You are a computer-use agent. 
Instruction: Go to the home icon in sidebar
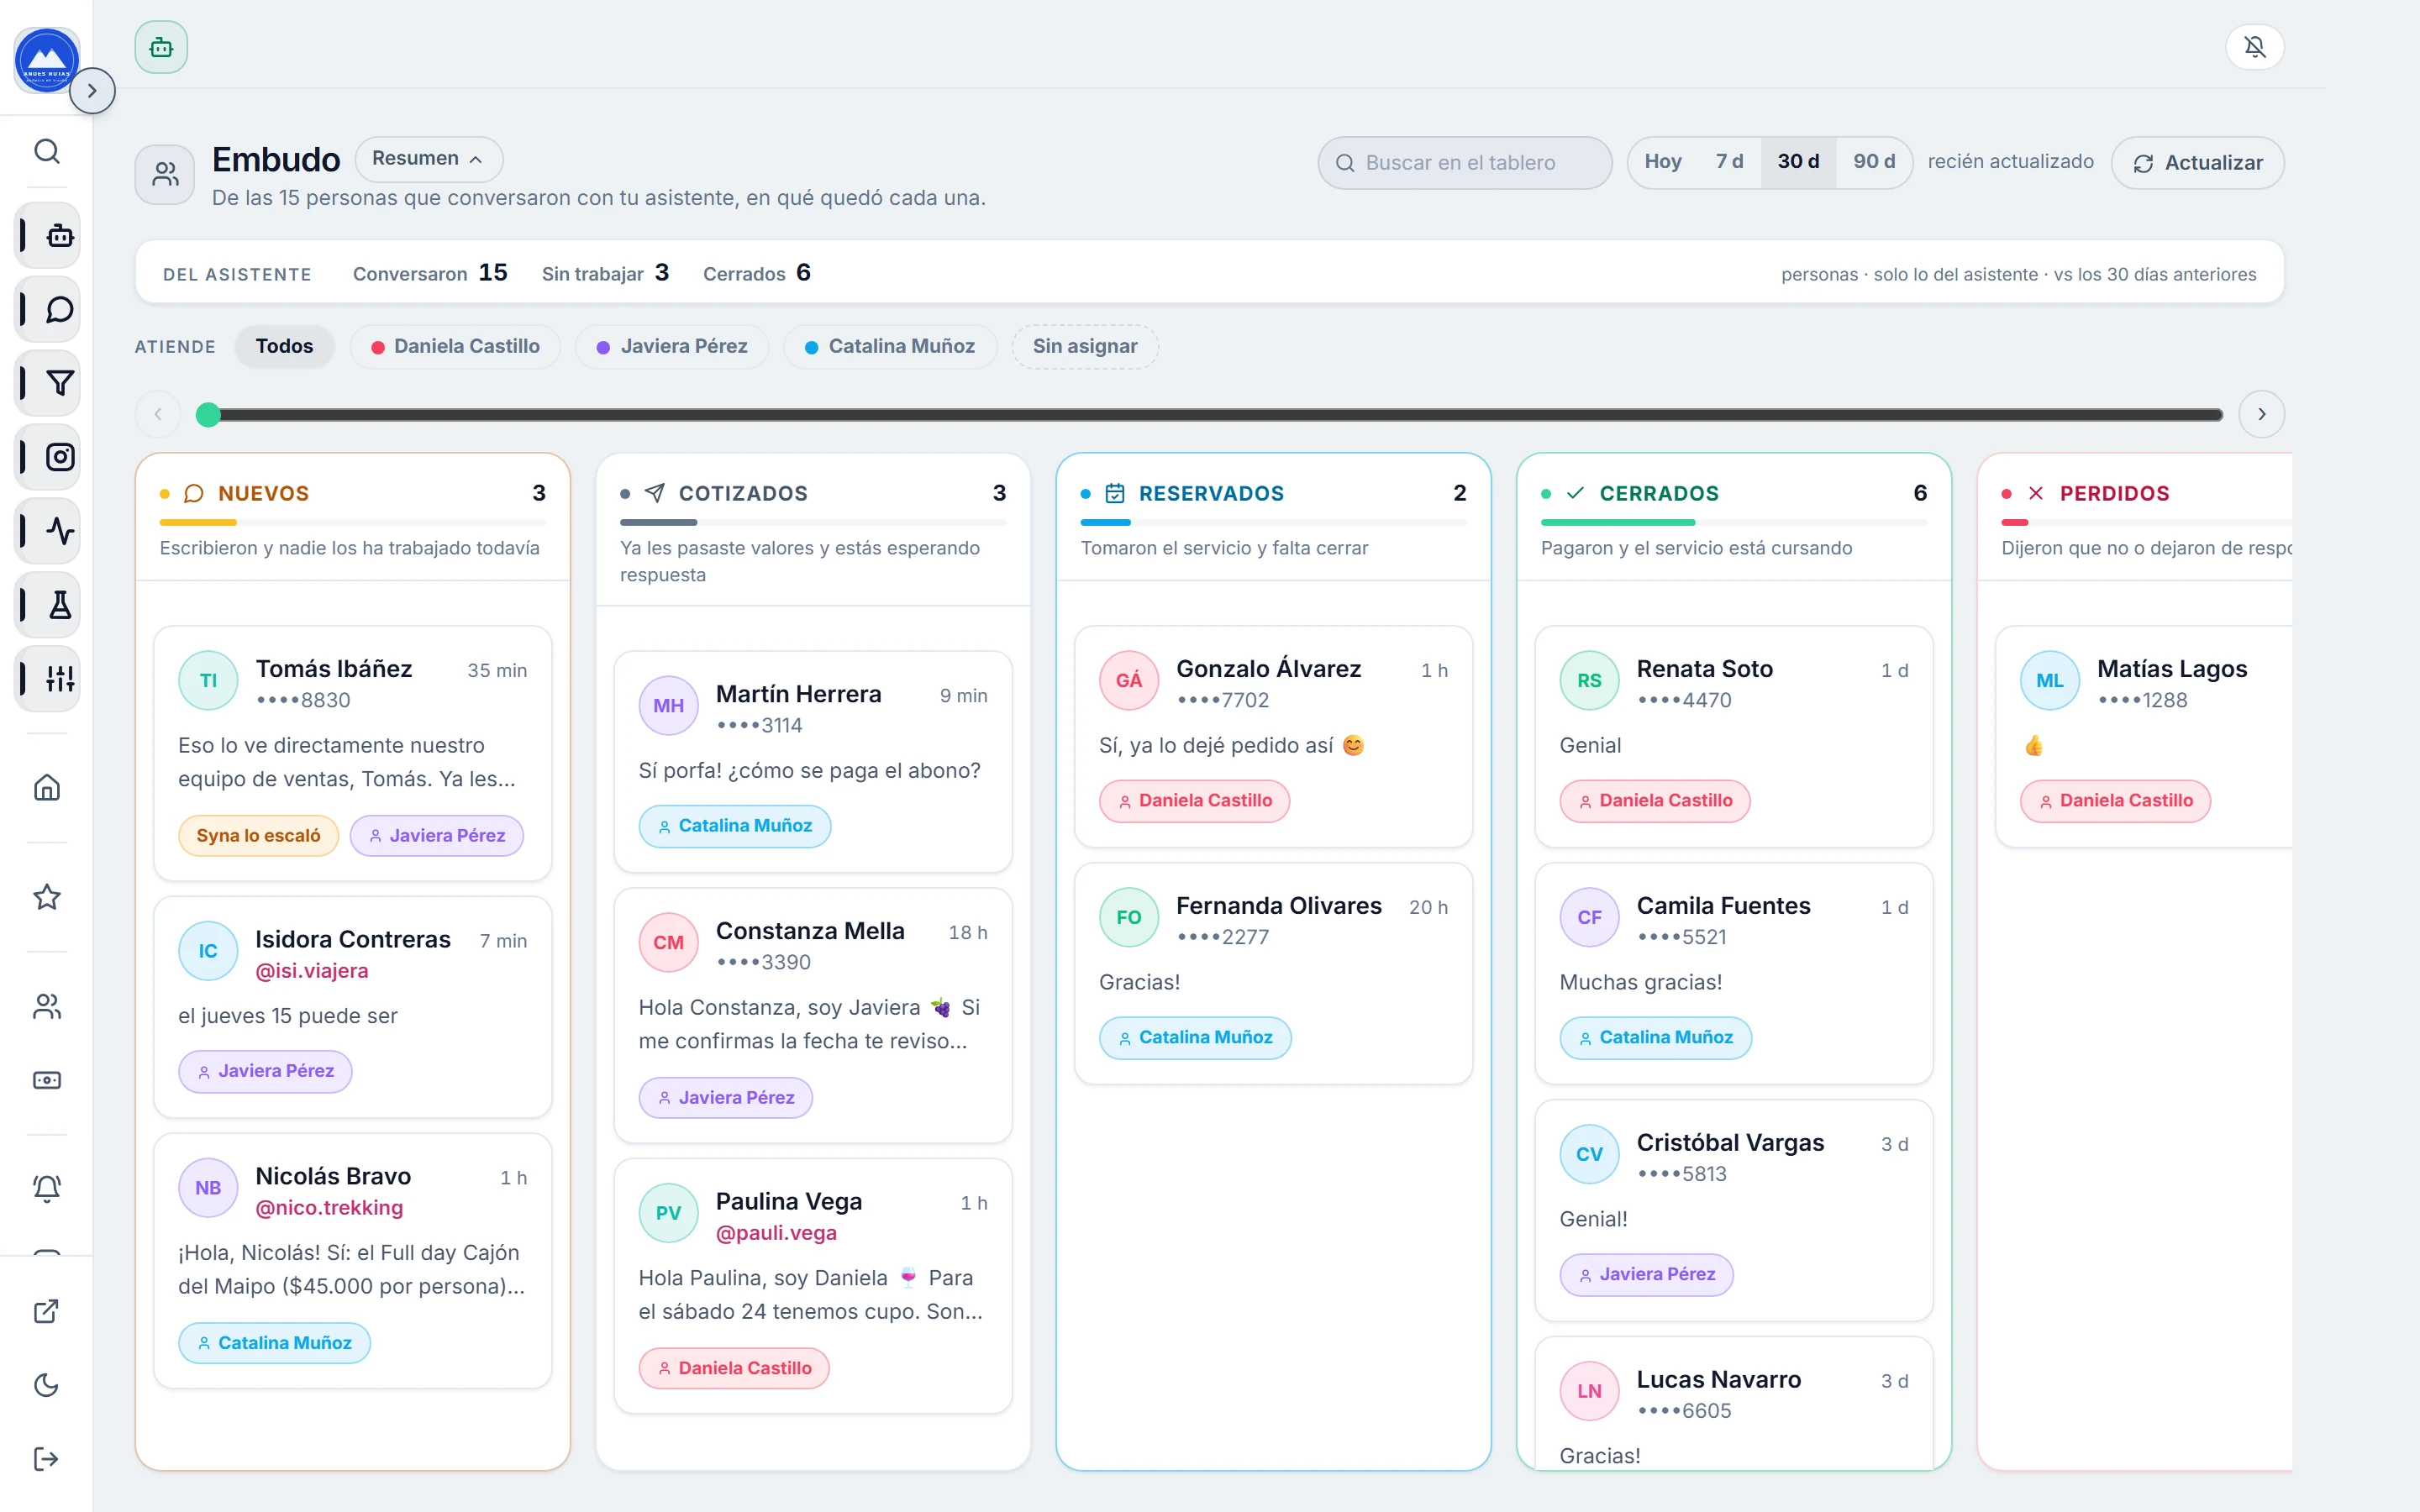pos(47,788)
